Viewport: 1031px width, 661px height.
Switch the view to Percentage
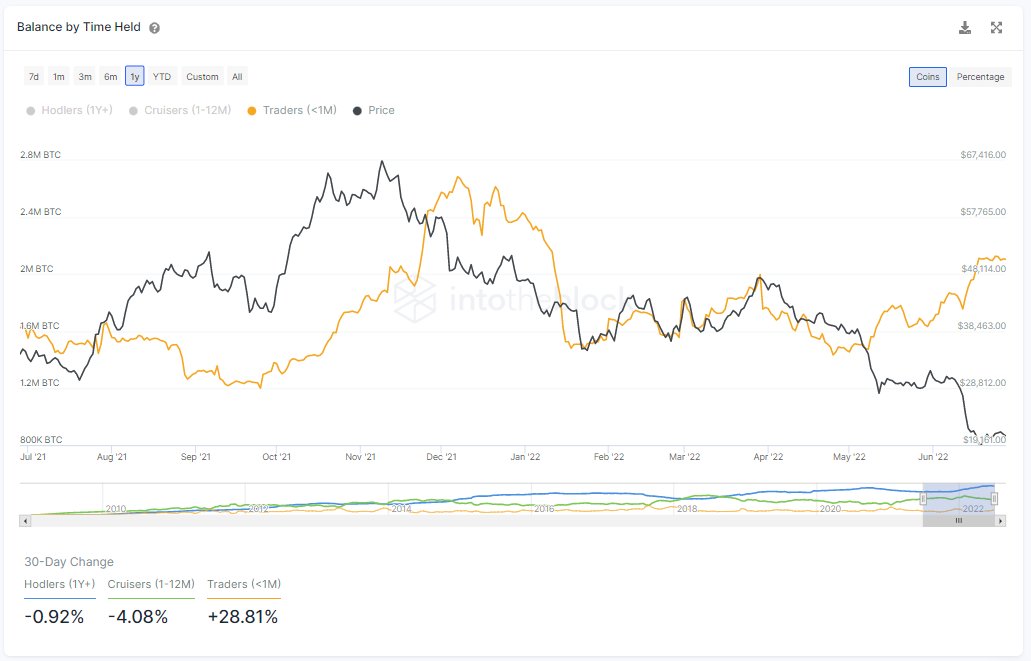click(x=980, y=77)
